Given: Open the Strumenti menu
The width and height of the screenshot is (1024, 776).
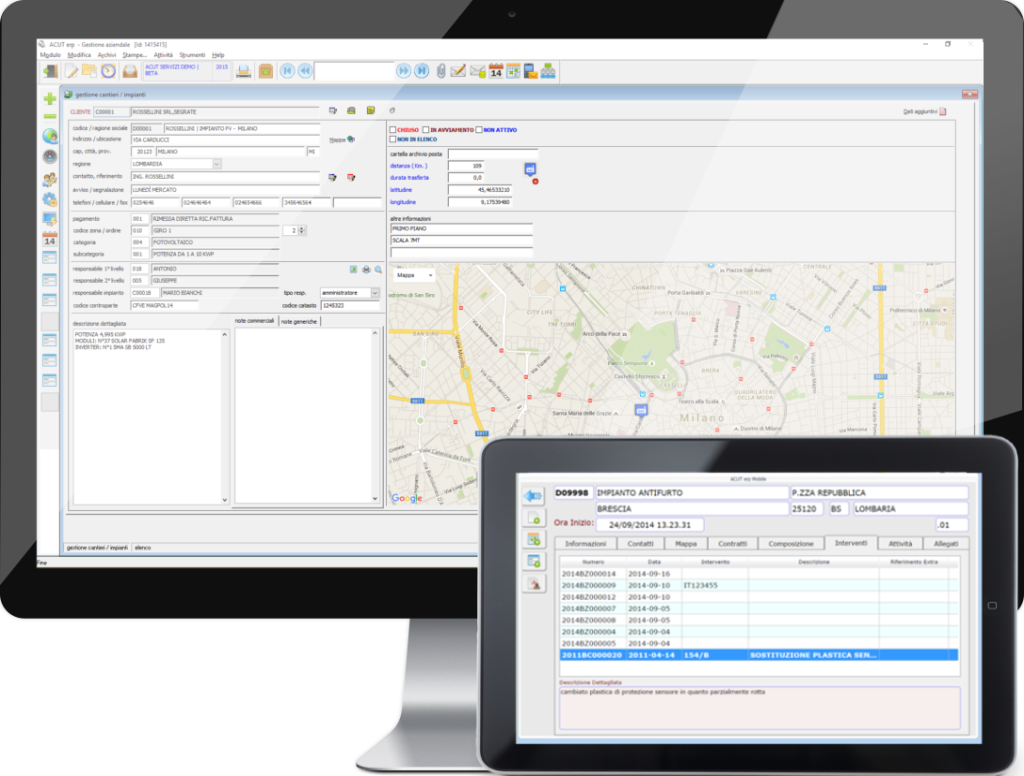Looking at the screenshot, I should pyautogui.click(x=191, y=55).
